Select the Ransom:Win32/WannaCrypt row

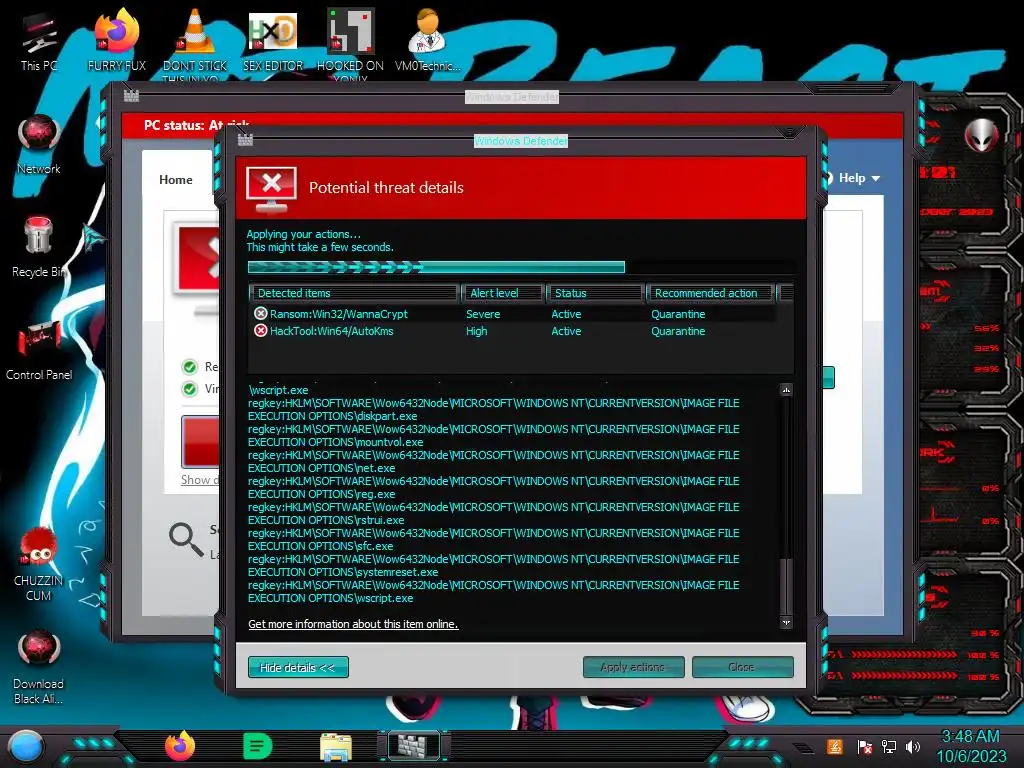point(513,314)
